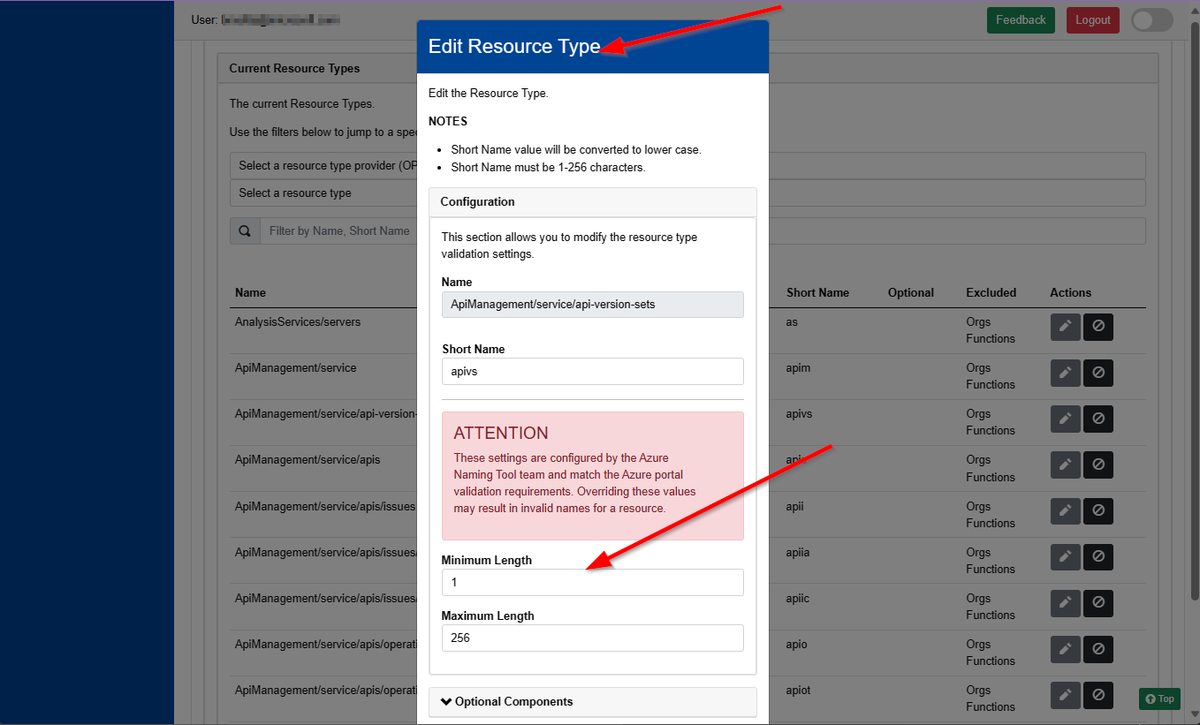Edit pencil icon for apii row
This screenshot has width=1200, height=725.
pyautogui.click(x=1065, y=511)
